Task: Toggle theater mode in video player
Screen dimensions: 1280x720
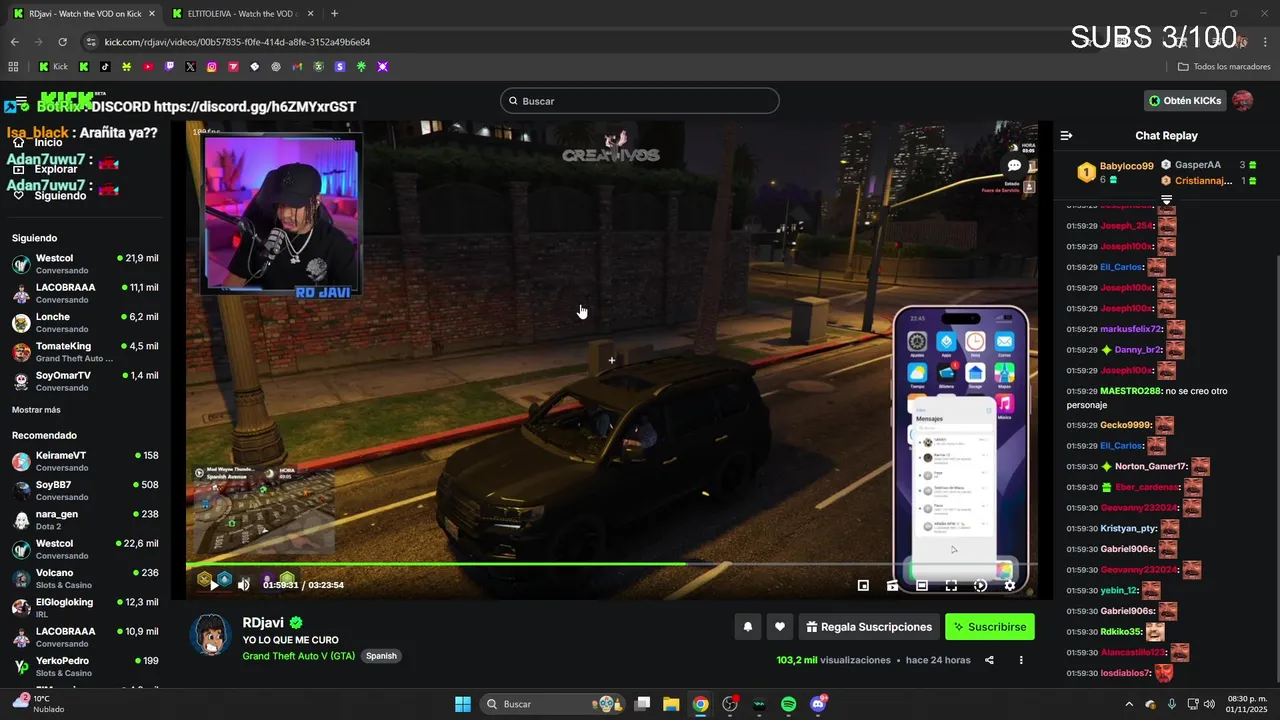Action: (922, 586)
